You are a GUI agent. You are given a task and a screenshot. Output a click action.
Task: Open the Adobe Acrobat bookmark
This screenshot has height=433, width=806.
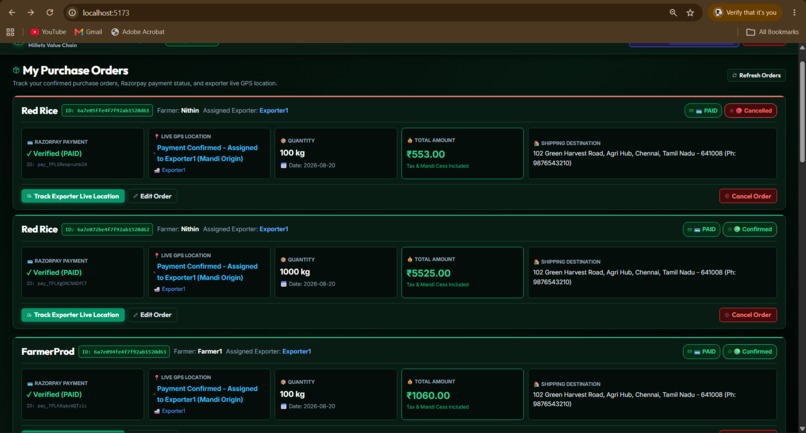pyautogui.click(x=138, y=32)
